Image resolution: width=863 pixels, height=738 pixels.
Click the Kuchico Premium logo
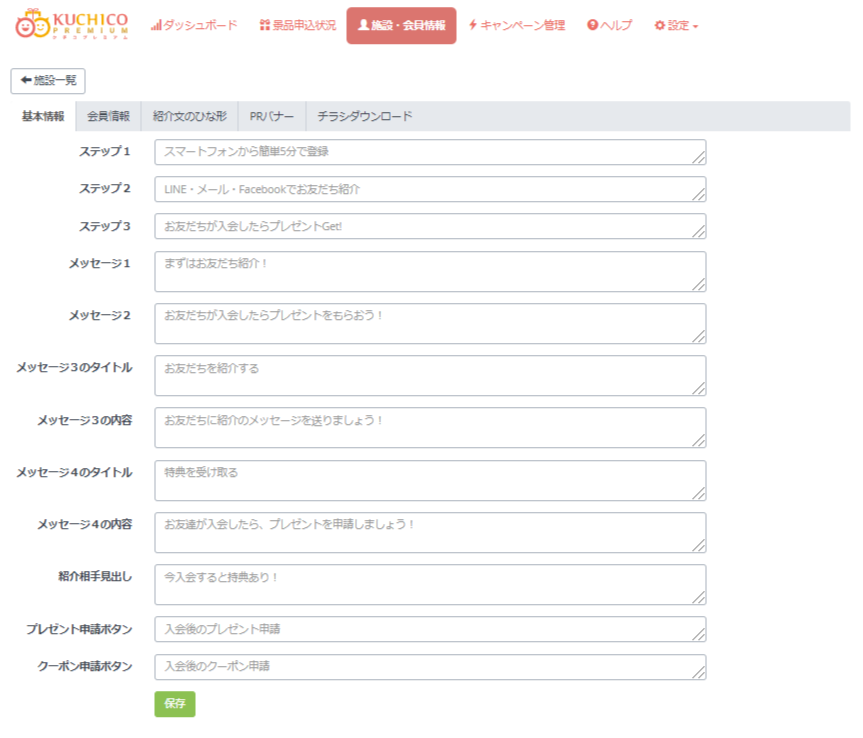click(x=72, y=25)
